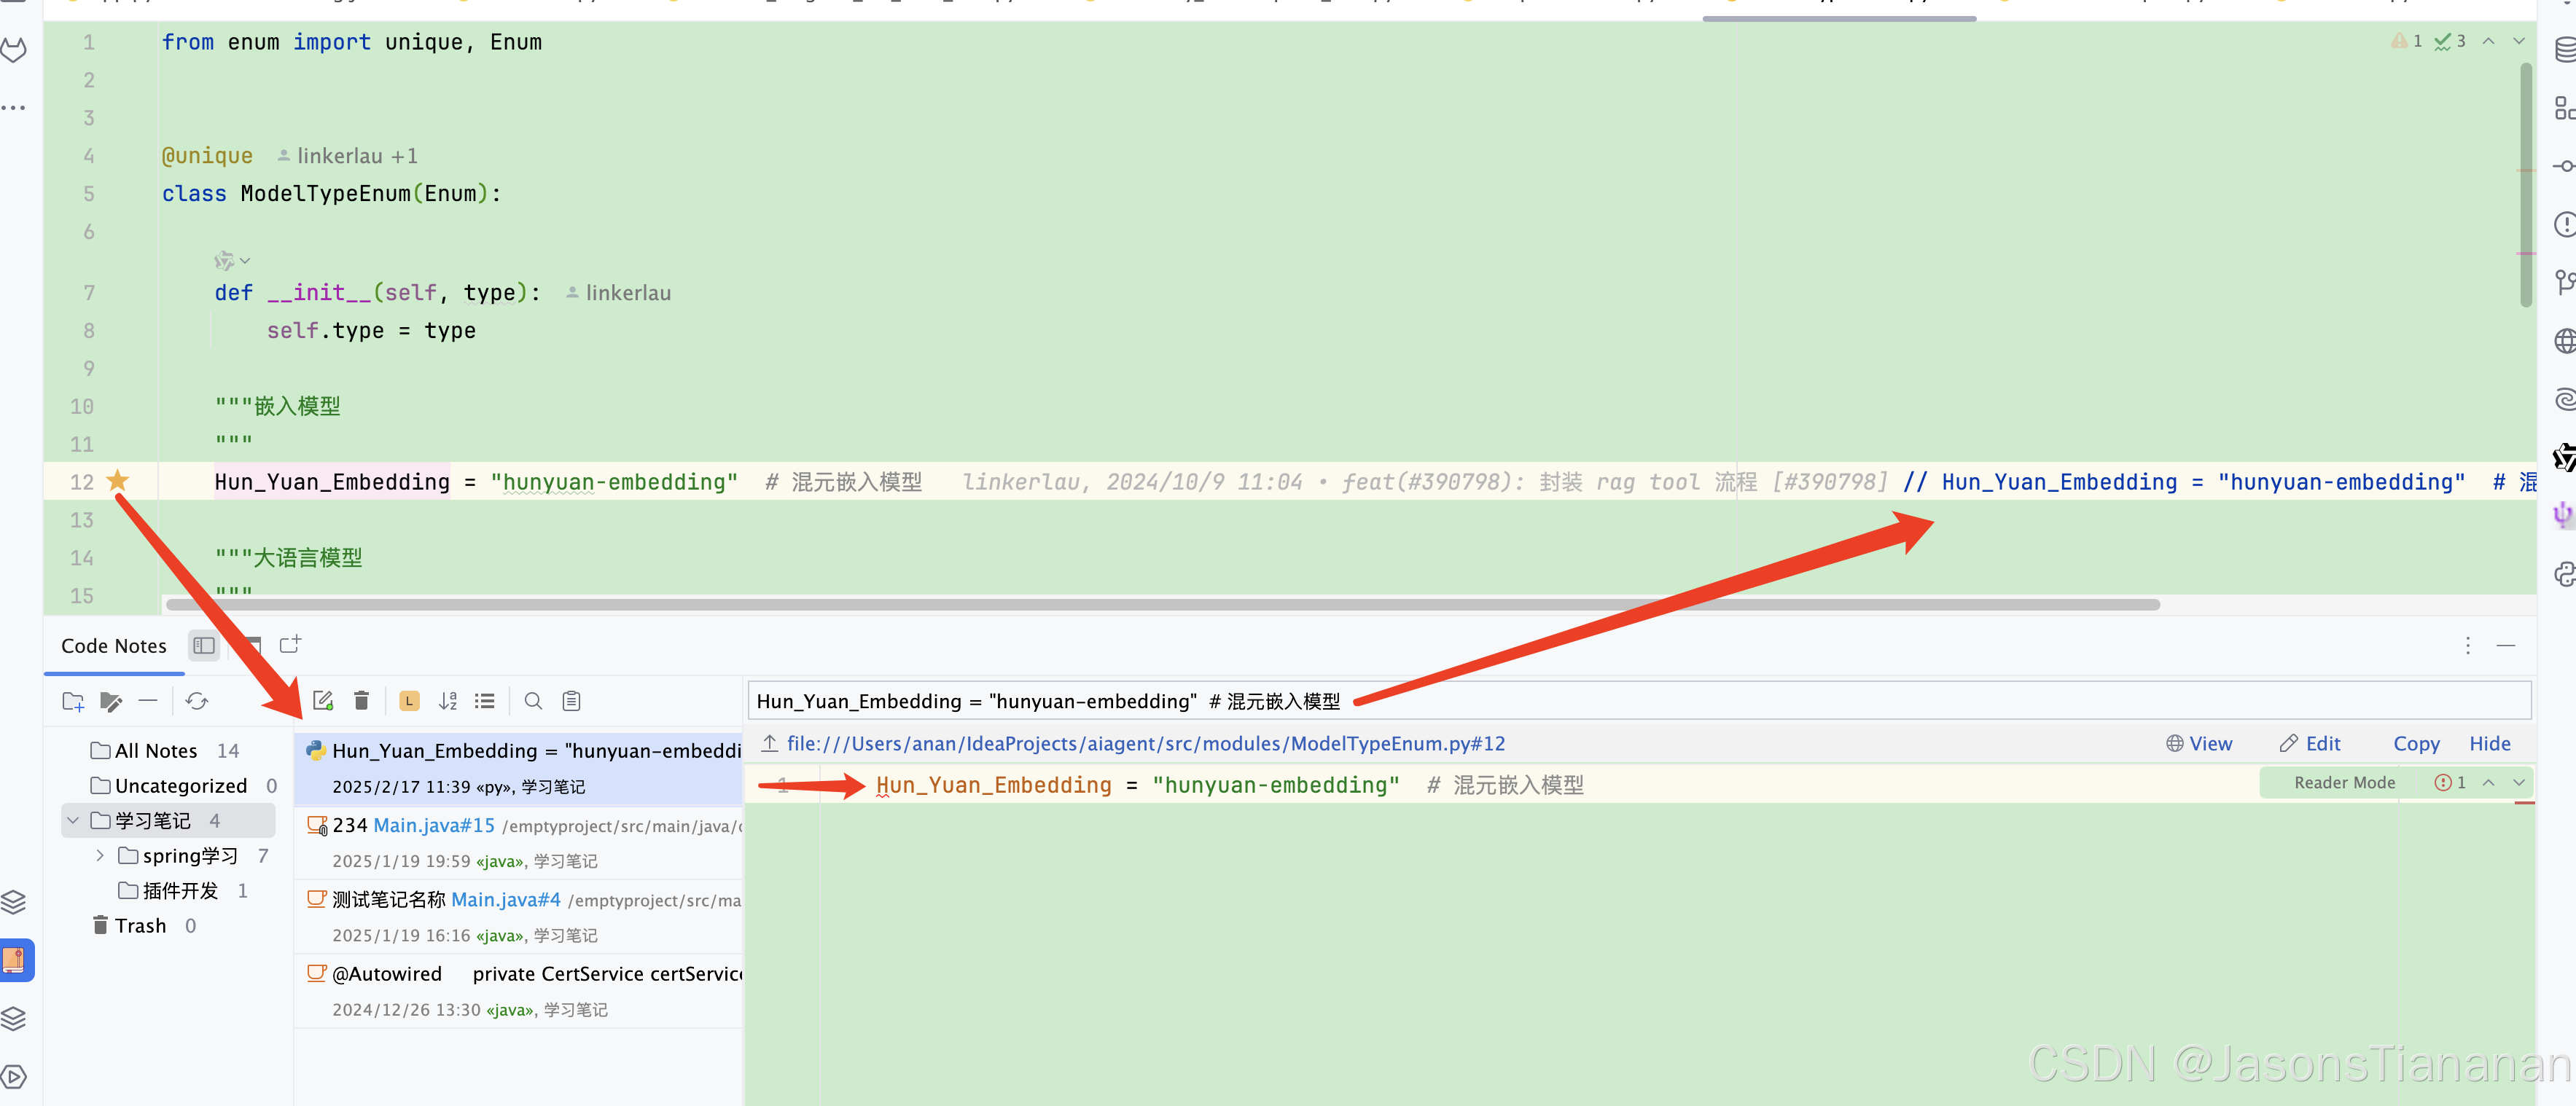The width and height of the screenshot is (2576, 1106).
Task: Select the All Notes folder
Action: coord(155,750)
